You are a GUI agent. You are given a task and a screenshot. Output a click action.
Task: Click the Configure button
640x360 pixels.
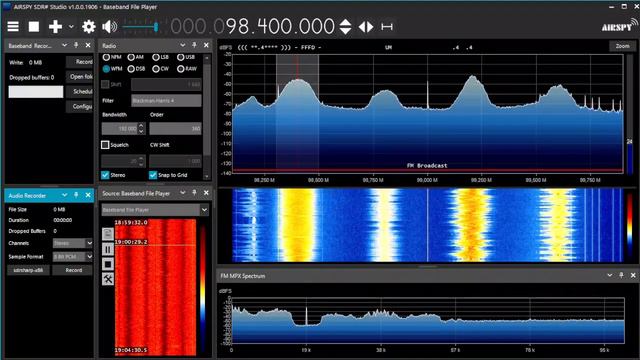[x=80, y=106]
